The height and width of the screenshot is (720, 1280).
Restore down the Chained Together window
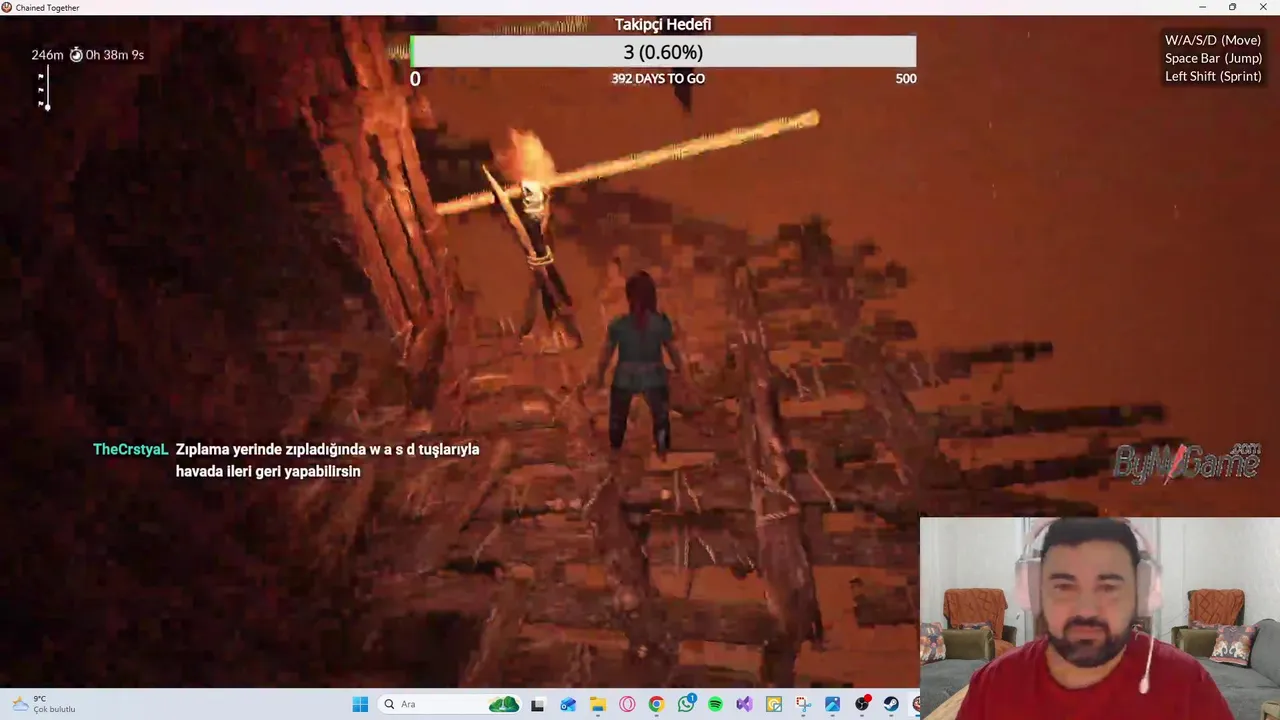point(1232,7)
